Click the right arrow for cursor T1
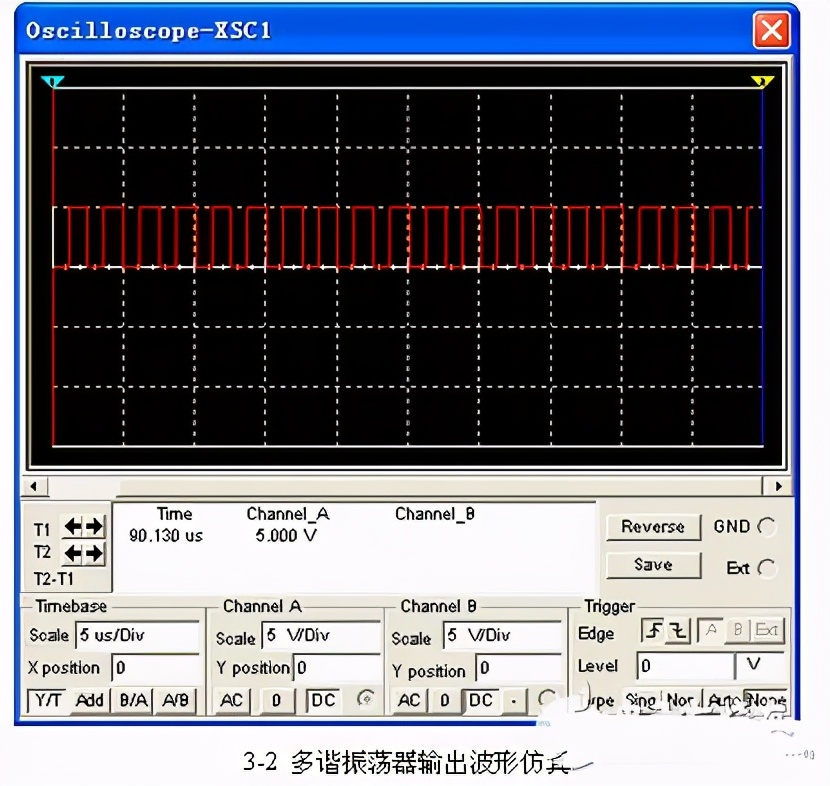Viewport: 830px width, 786px height. pyautogui.click(x=93, y=524)
